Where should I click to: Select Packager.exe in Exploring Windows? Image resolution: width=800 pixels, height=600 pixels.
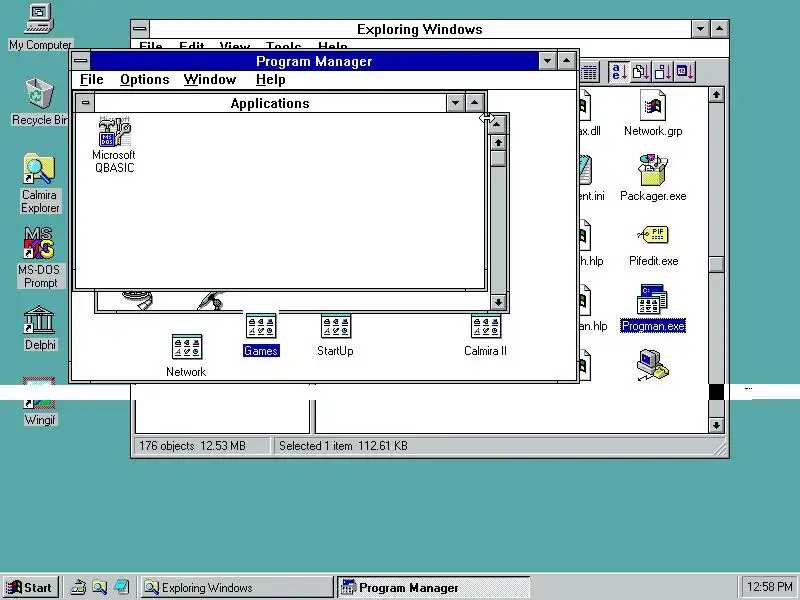pyautogui.click(x=653, y=178)
